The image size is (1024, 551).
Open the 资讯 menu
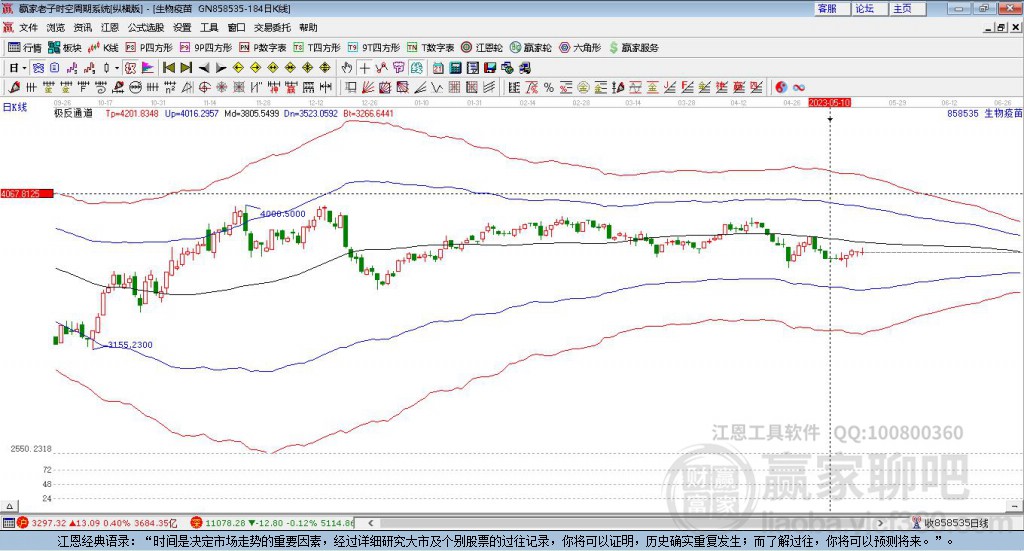pos(82,27)
